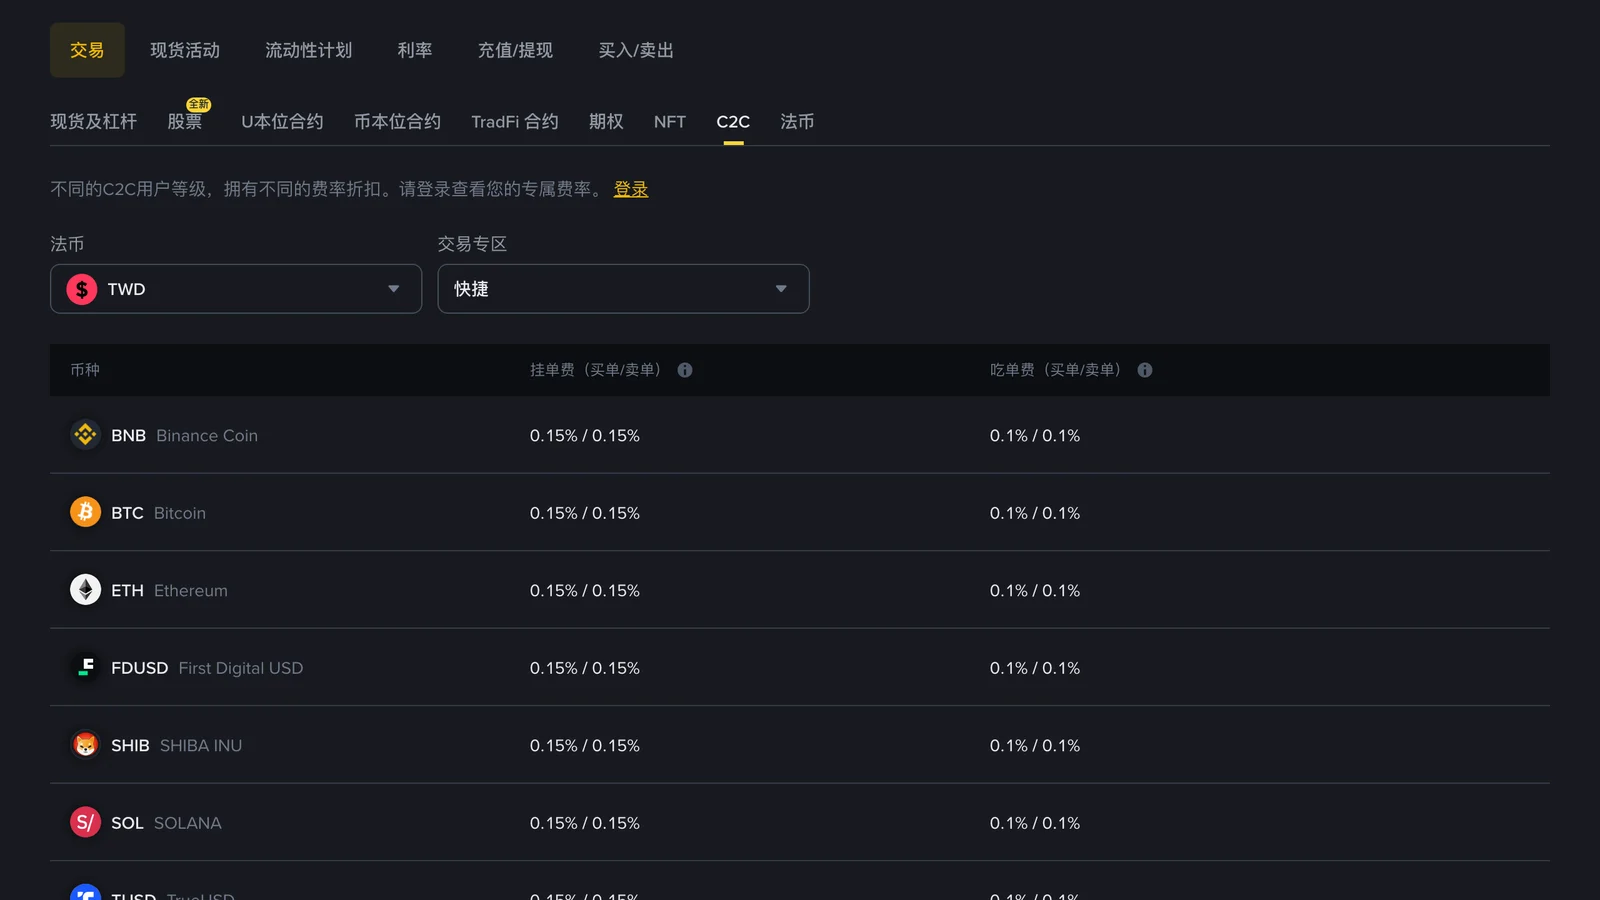Switch to TradFi 合约 sub-tab

(515, 121)
